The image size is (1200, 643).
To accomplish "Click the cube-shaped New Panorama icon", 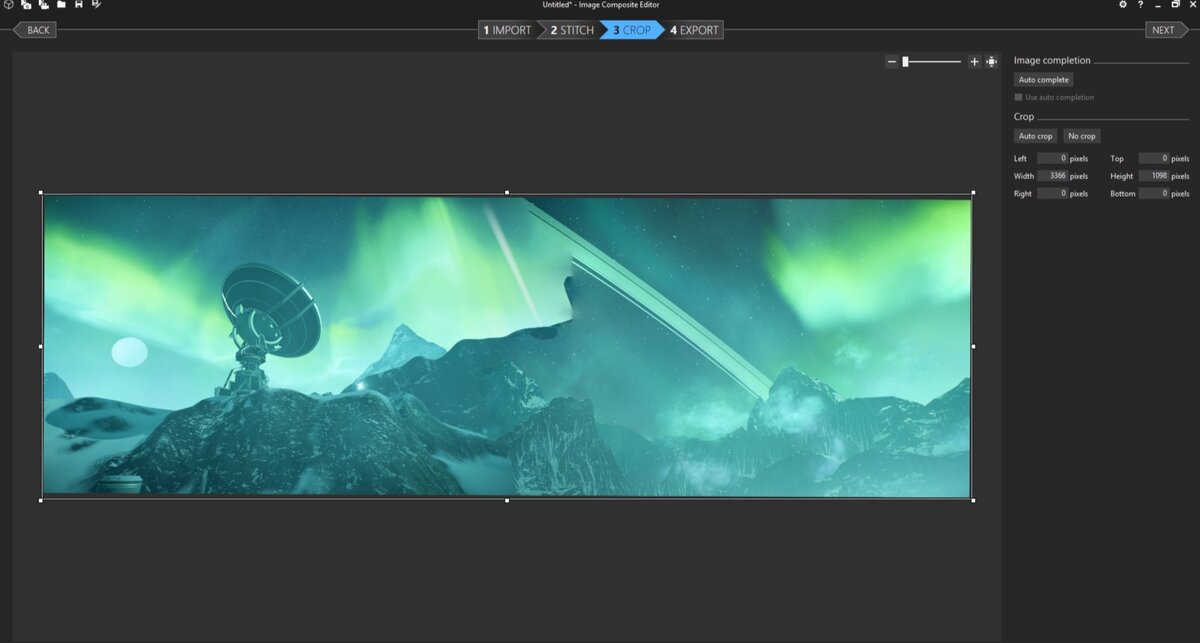I will click(x=8, y=5).
